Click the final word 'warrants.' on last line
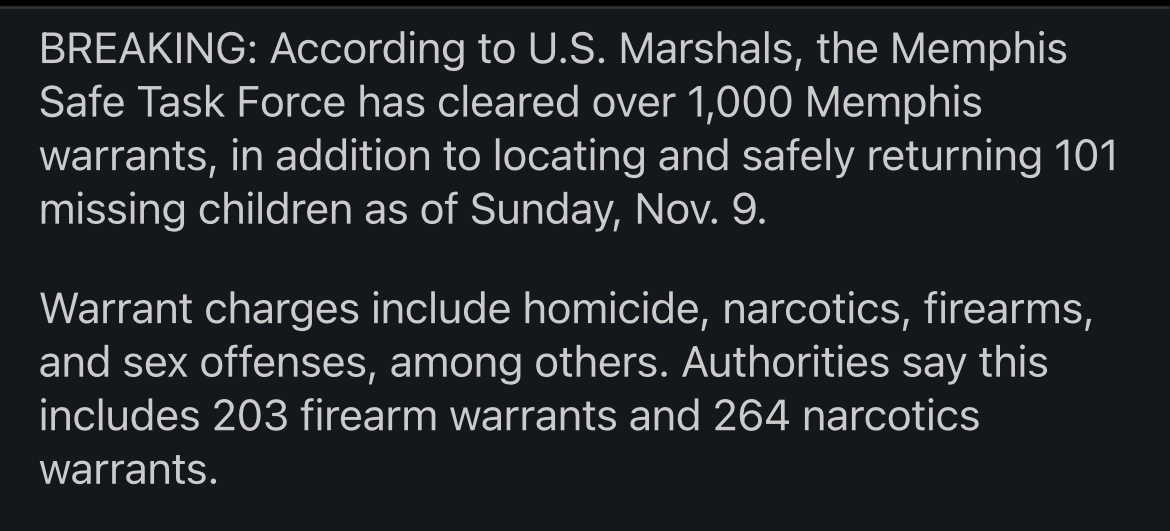 pos(128,468)
